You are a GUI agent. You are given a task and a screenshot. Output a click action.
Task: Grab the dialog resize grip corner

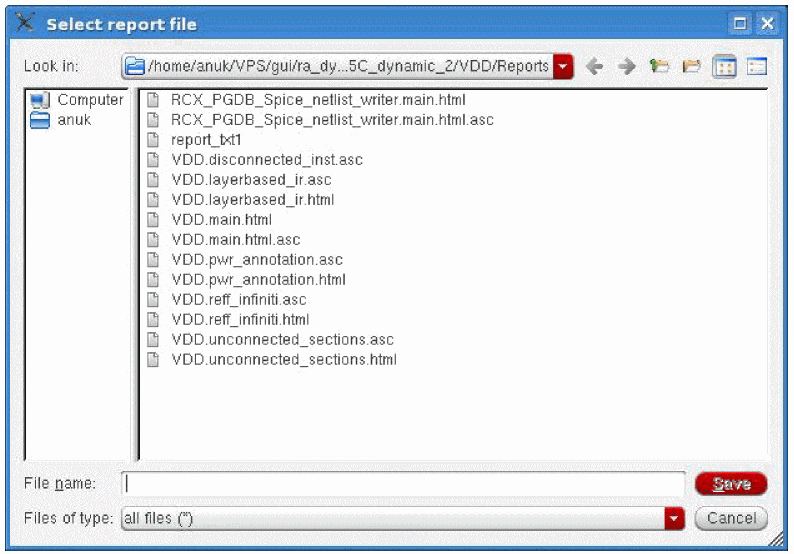tap(776, 540)
